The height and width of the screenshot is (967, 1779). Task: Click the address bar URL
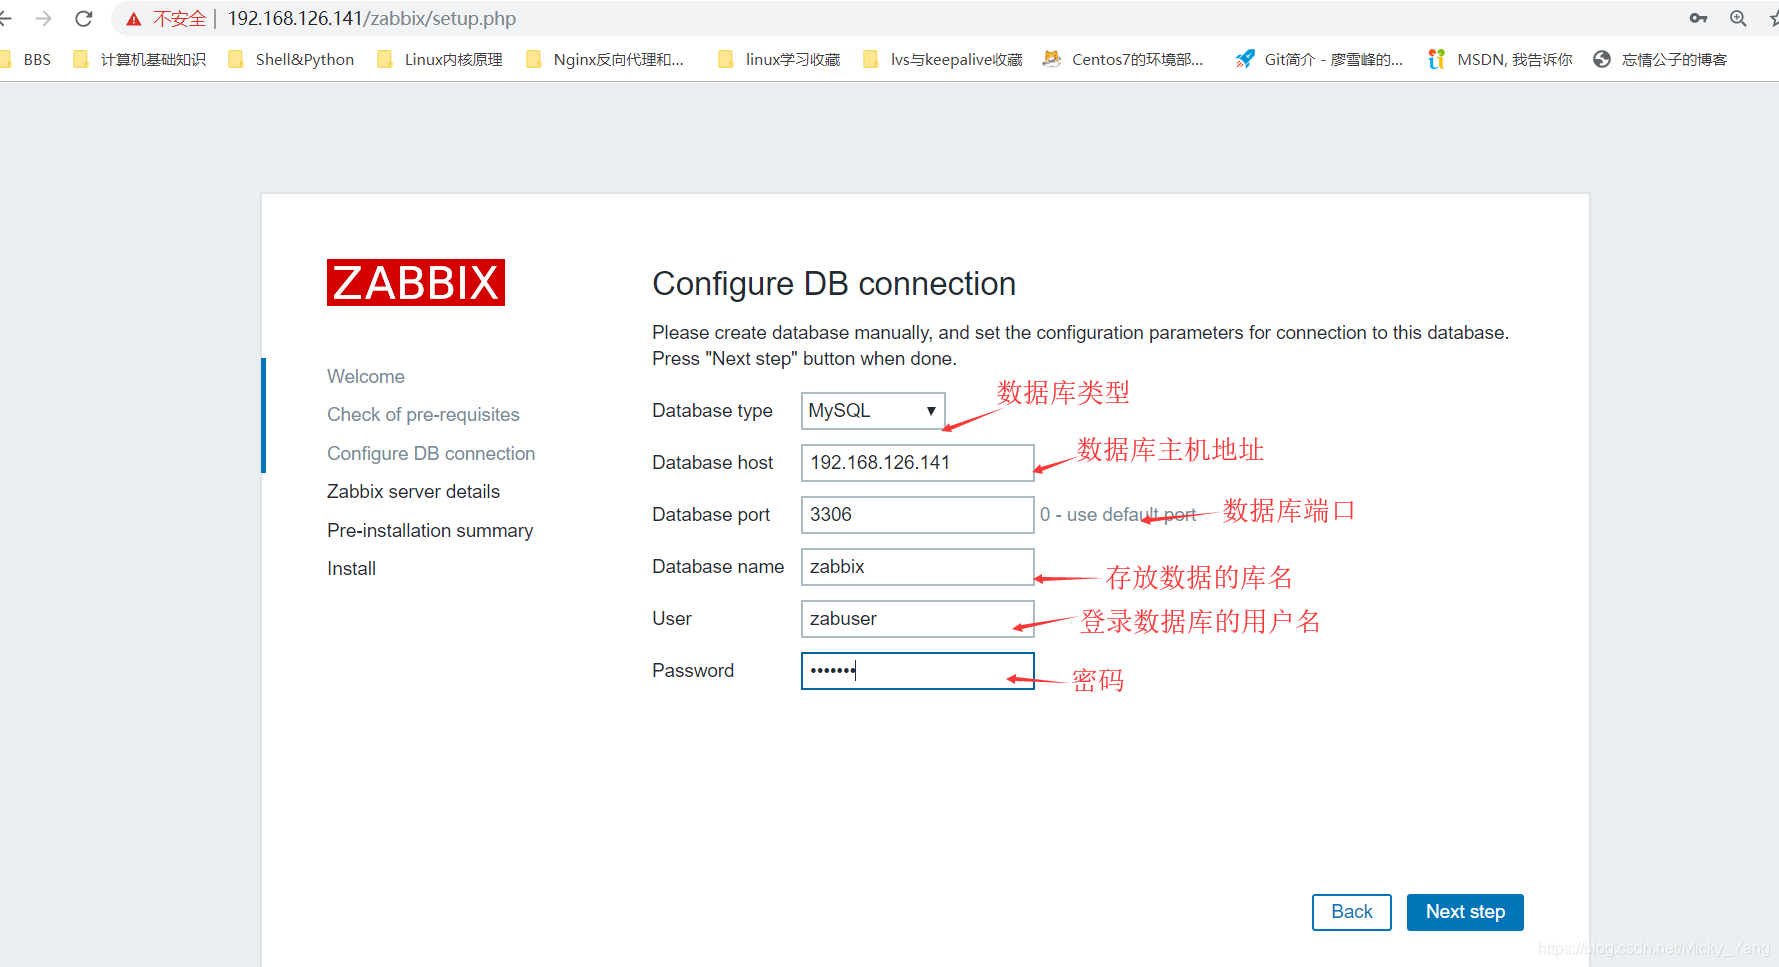pos(372,19)
